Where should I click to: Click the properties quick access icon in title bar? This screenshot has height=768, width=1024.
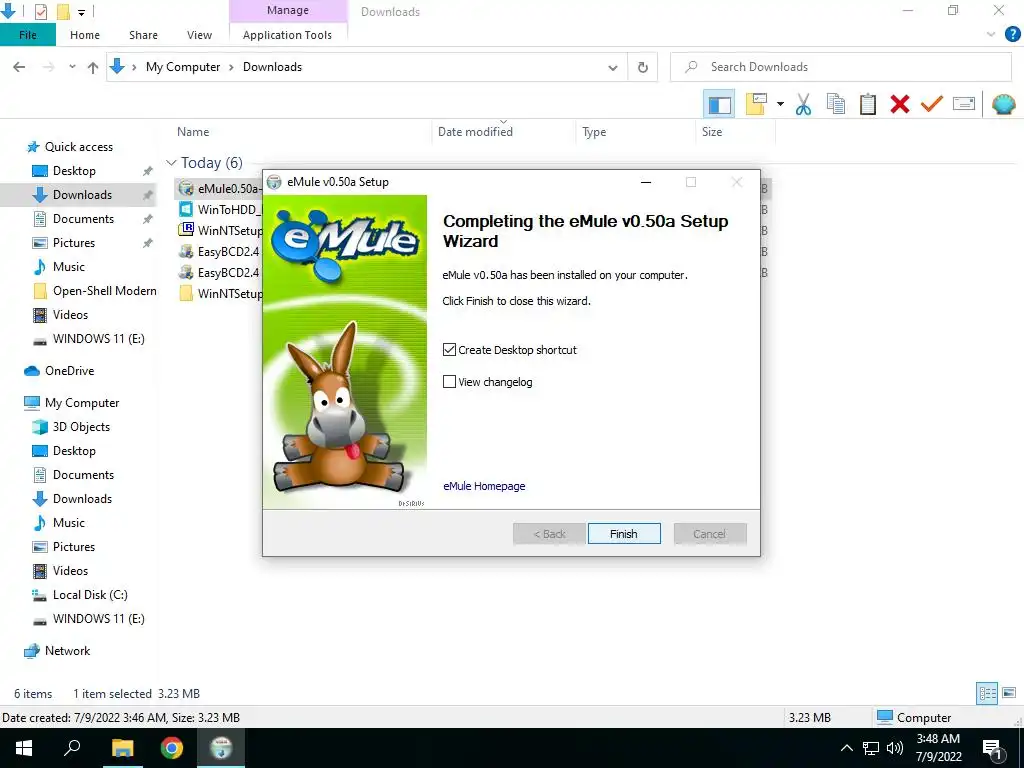point(40,11)
